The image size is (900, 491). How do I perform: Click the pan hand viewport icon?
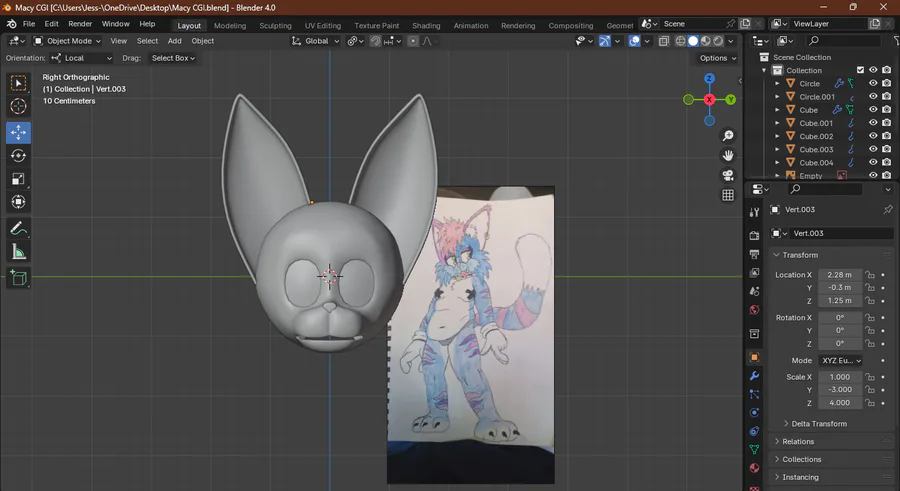point(728,155)
